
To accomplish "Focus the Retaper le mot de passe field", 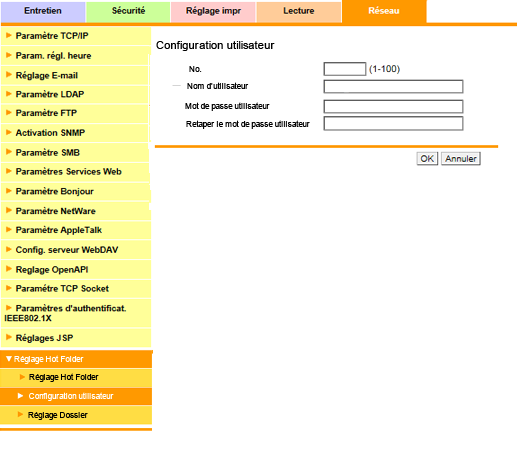I will [393, 123].
